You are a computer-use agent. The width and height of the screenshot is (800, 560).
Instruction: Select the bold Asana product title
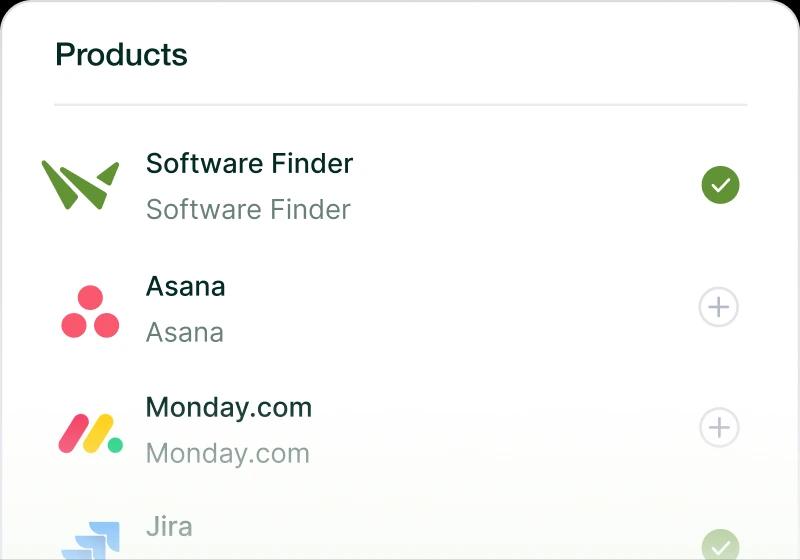pos(186,286)
